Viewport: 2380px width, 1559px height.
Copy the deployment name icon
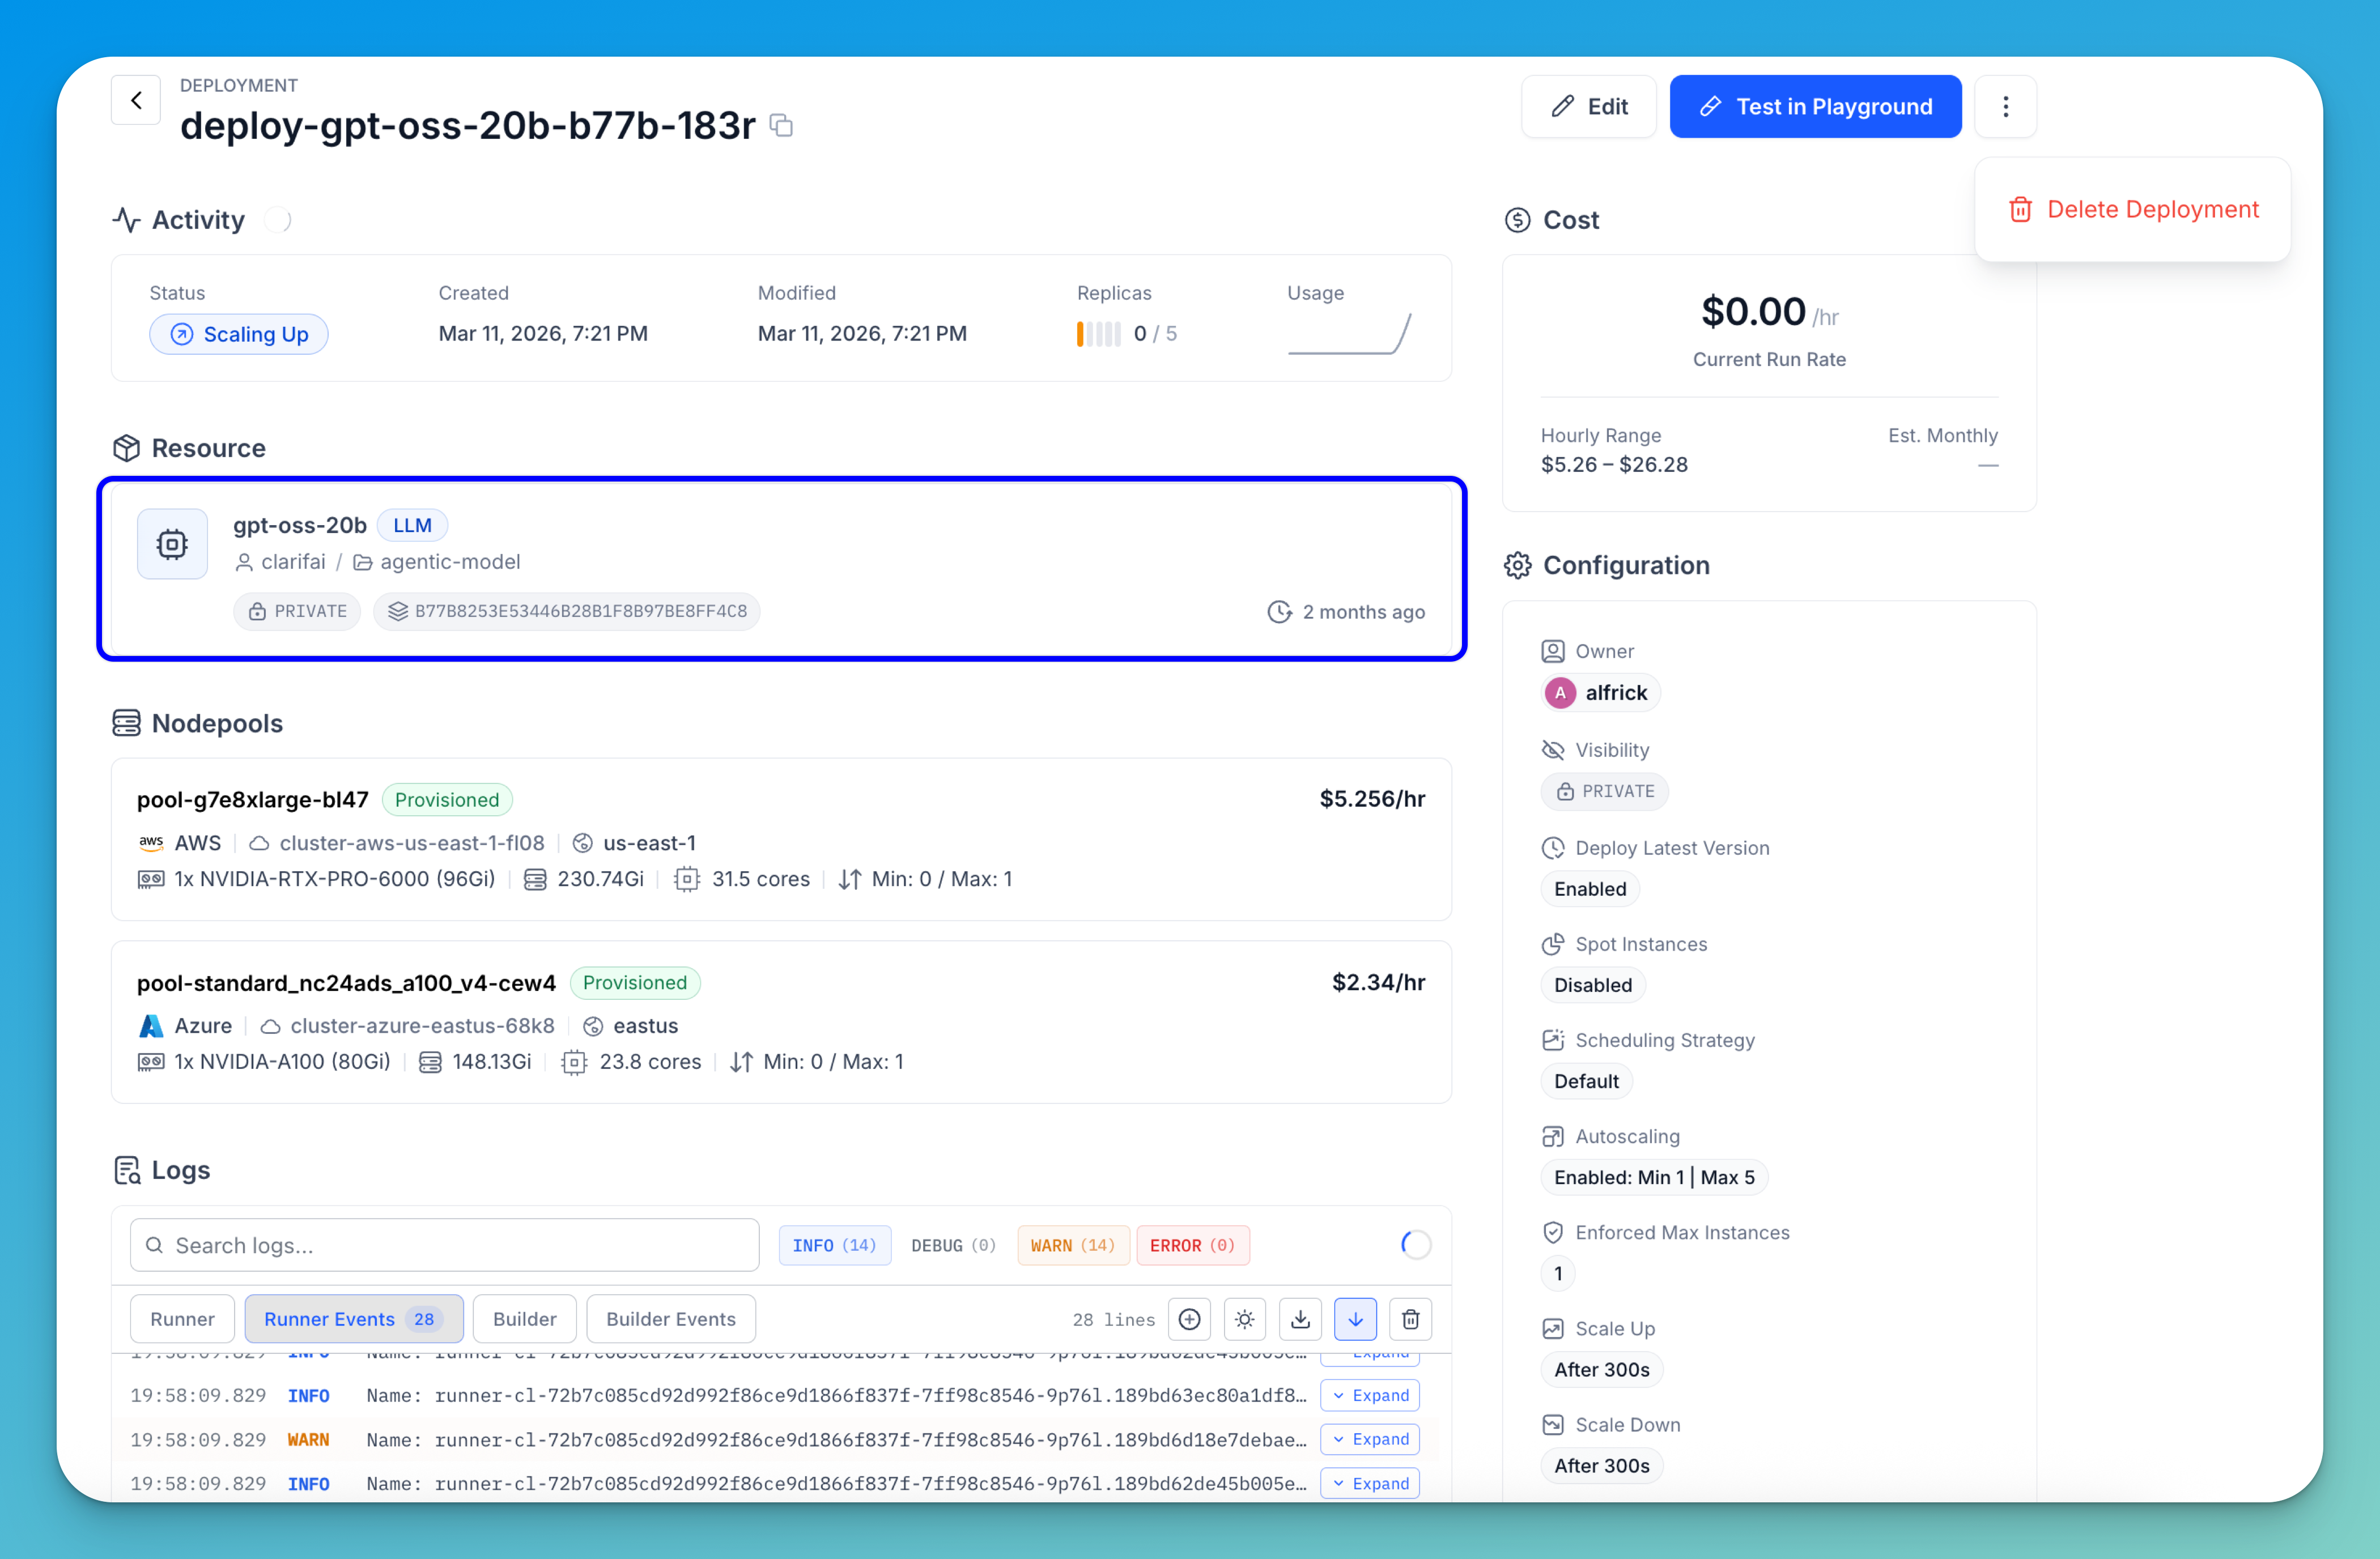(x=781, y=126)
